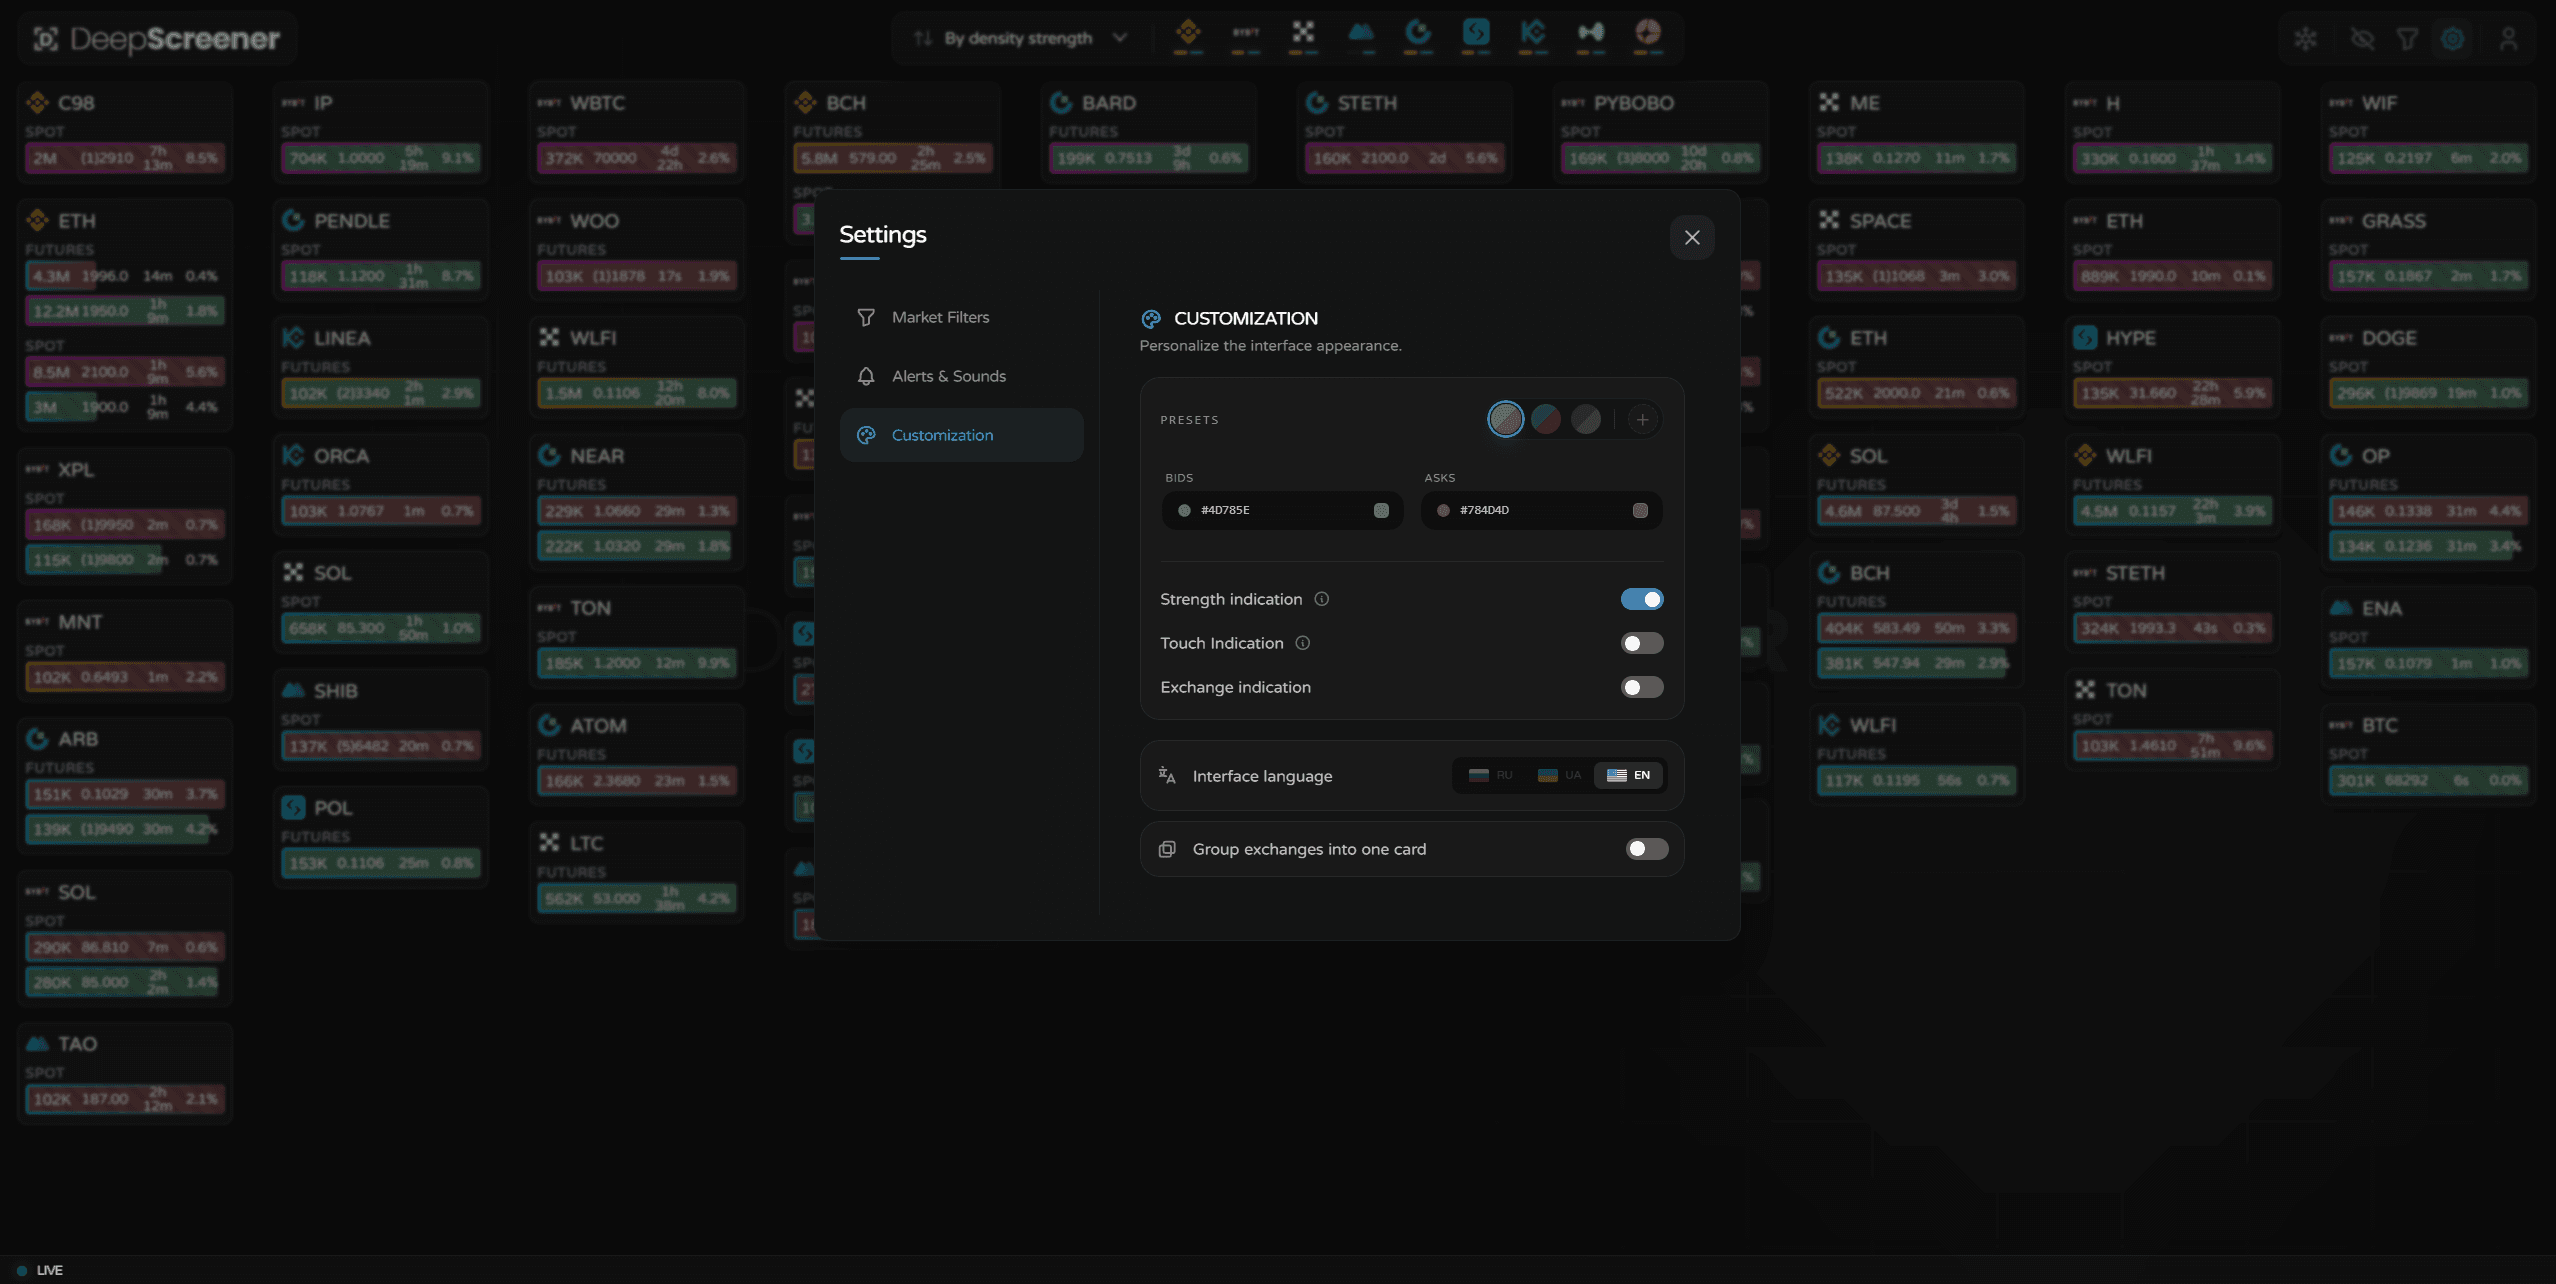Open the user profile icon
The image size is (2556, 1284).
2509,38
